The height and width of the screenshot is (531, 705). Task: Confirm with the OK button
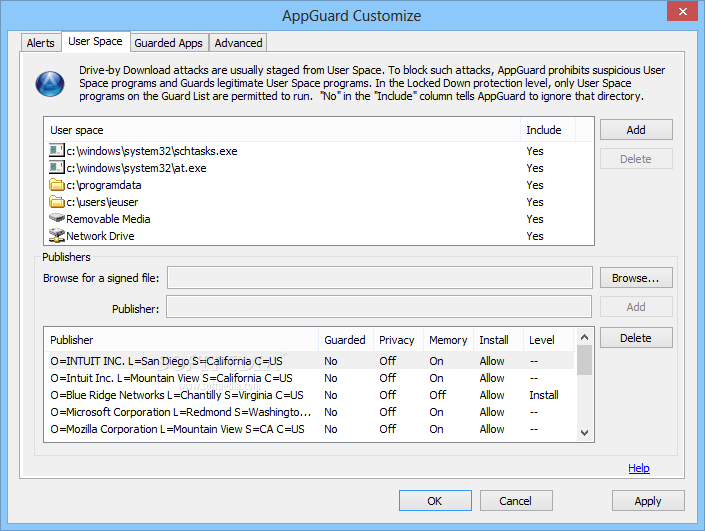pyautogui.click(x=435, y=500)
